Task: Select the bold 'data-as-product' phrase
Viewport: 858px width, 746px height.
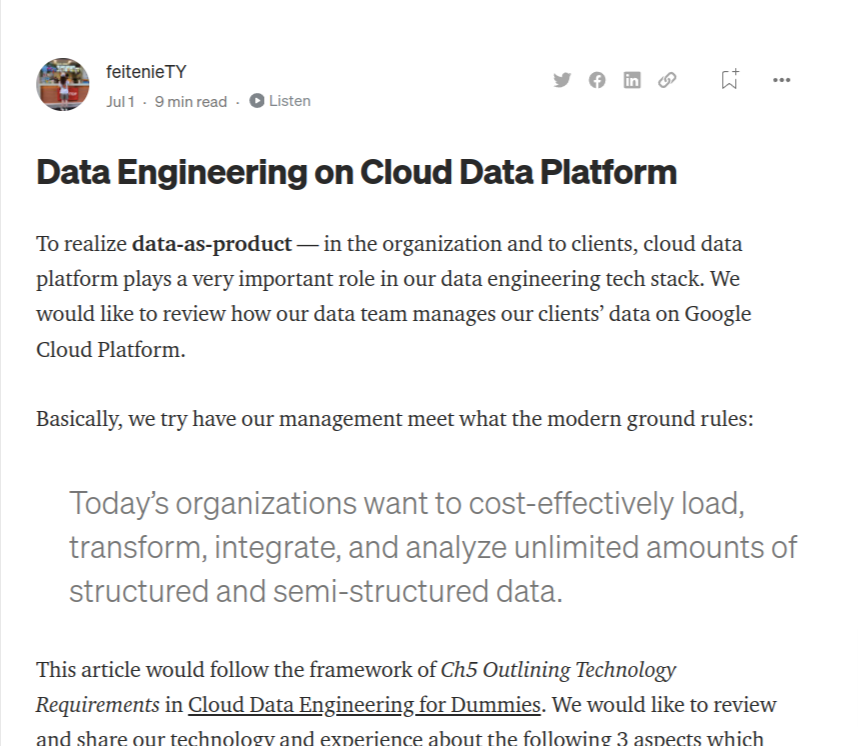Action: pos(212,244)
